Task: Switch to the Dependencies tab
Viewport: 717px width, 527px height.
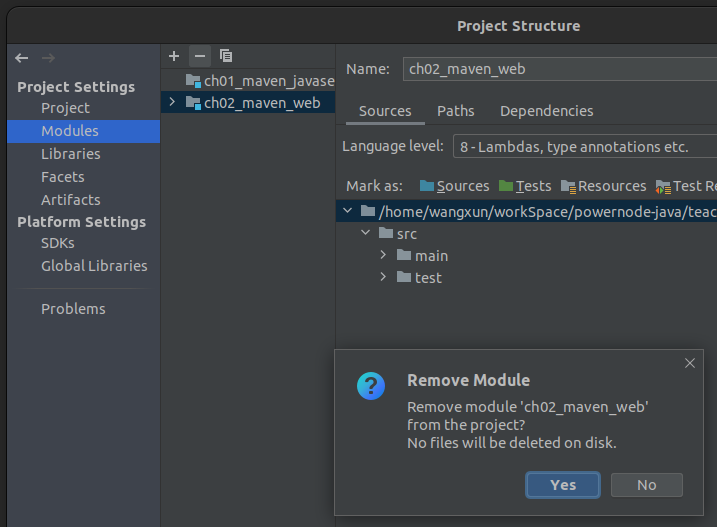Action: [546, 111]
